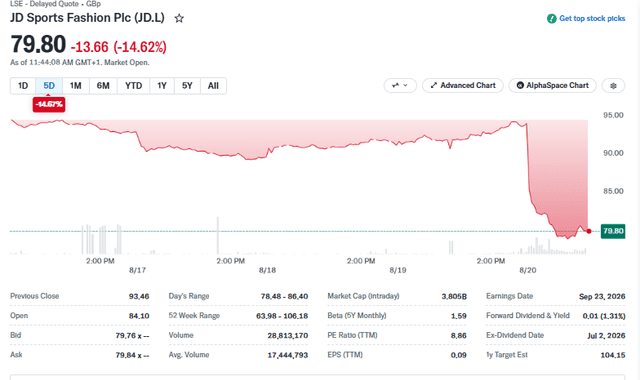640x380 pixels.
Task: Click Avg. Volume value 17,444,793
Action: 288,355
